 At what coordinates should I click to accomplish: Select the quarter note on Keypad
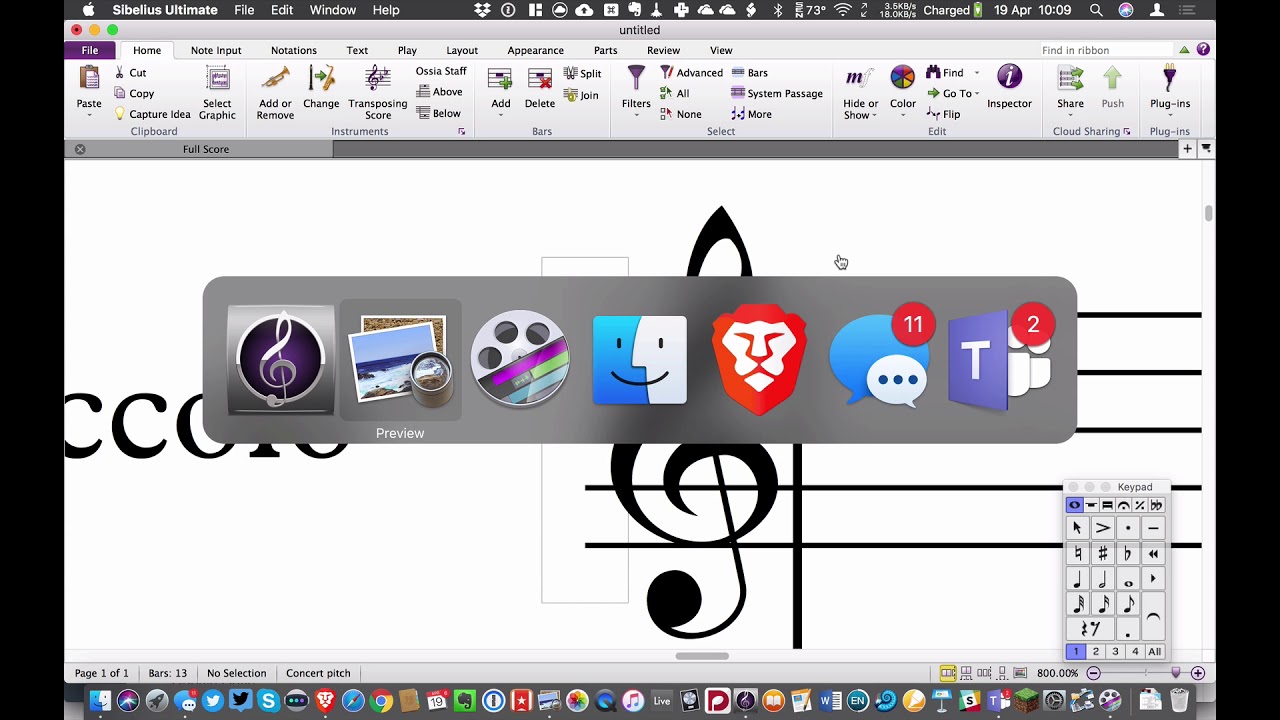pyautogui.click(x=1077, y=580)
